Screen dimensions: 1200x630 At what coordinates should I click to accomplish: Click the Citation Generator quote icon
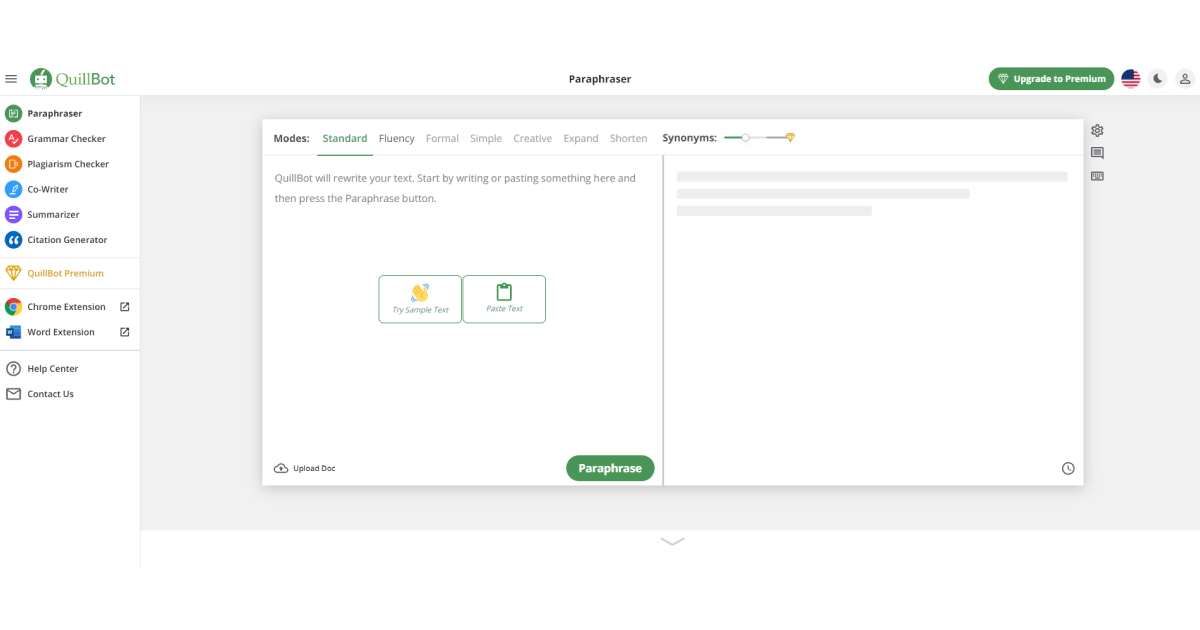pyautogui.click(x=13, y=240)
